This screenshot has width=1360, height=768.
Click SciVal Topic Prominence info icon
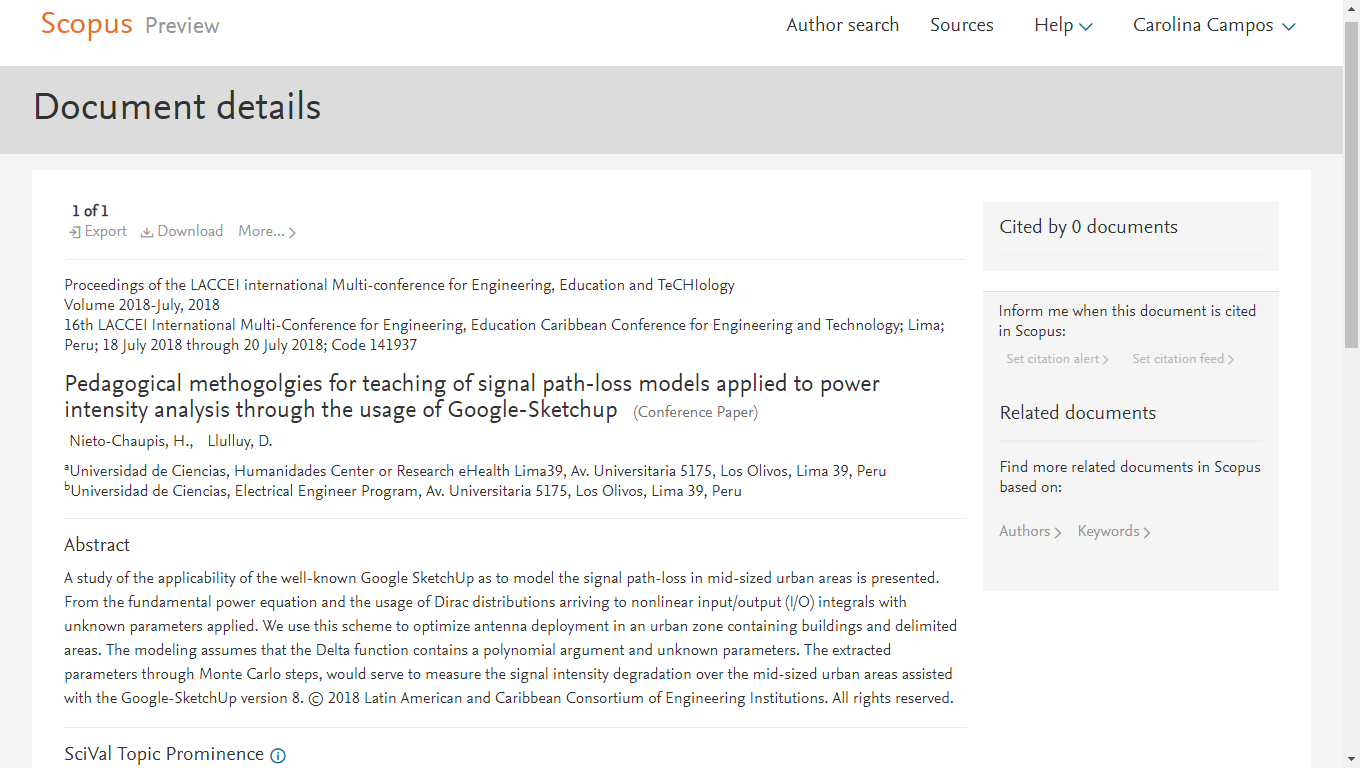point(278,756)
